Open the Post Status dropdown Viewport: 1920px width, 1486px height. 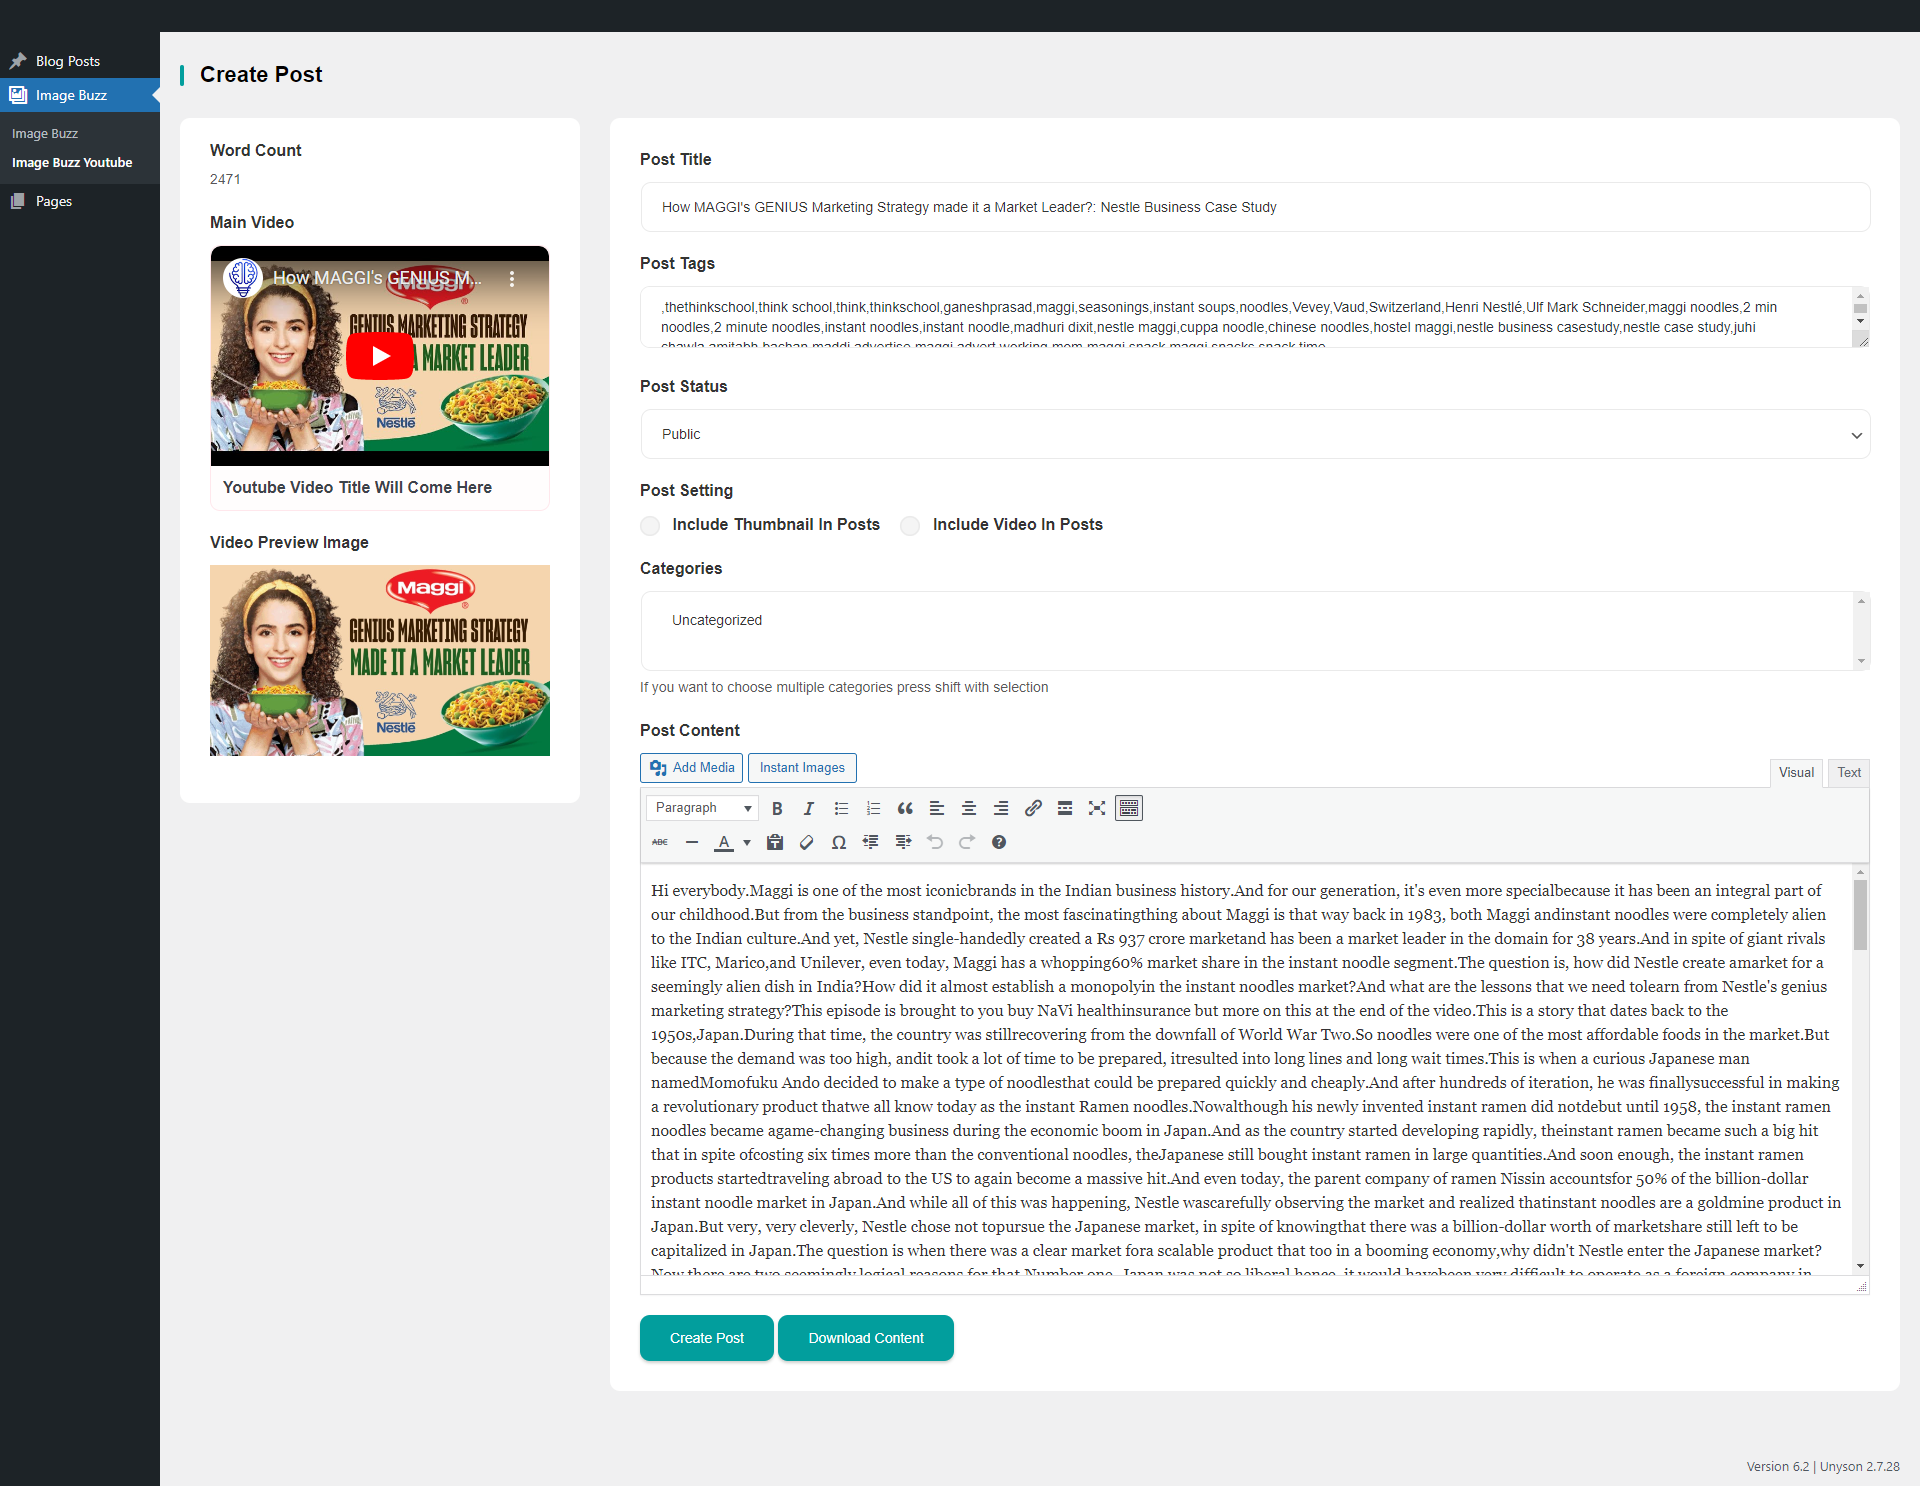tap(1255, 434)
